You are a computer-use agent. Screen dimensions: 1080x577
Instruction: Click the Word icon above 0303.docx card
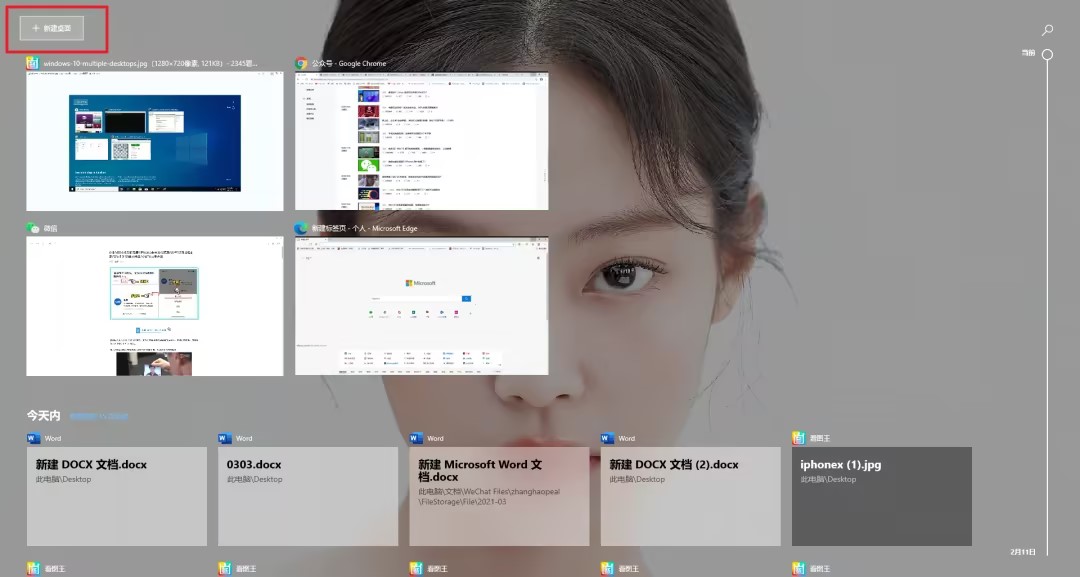225,438
